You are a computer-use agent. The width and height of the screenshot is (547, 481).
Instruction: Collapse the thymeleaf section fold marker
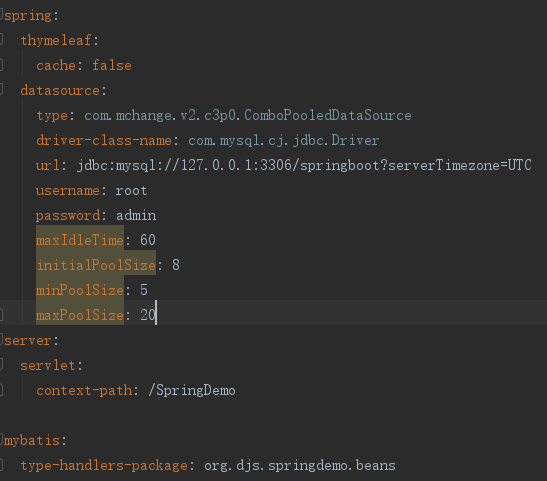click(1, 39)
